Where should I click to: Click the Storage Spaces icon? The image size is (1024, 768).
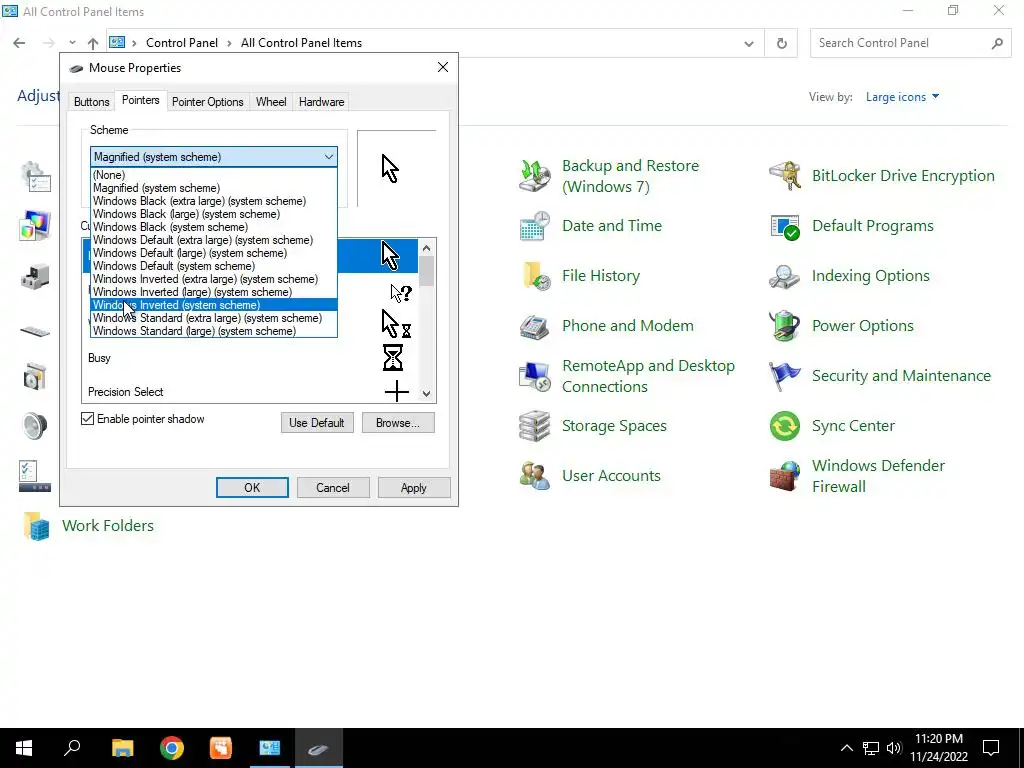[535, 426]
